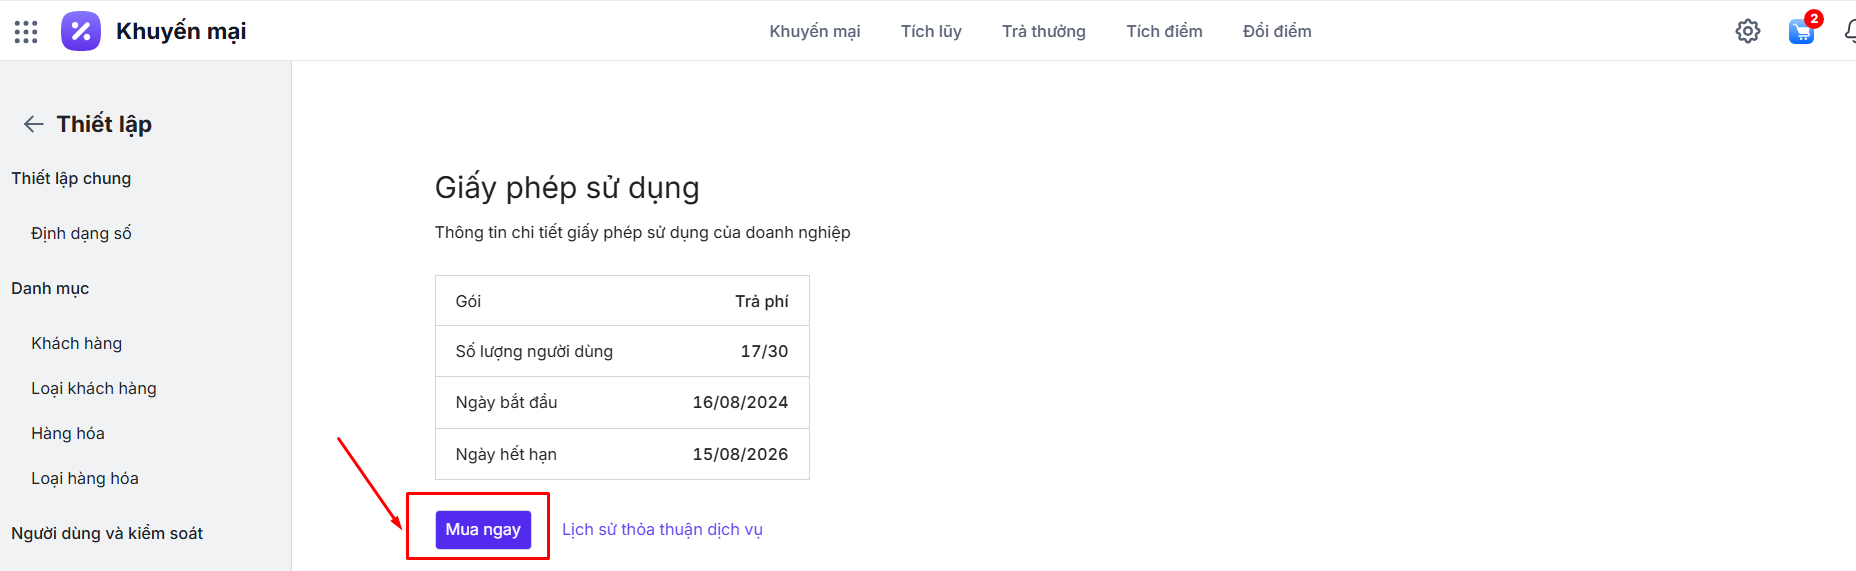Open the settings gear icon
This screenshot has height=571, width=1856.
(1747, 31)
